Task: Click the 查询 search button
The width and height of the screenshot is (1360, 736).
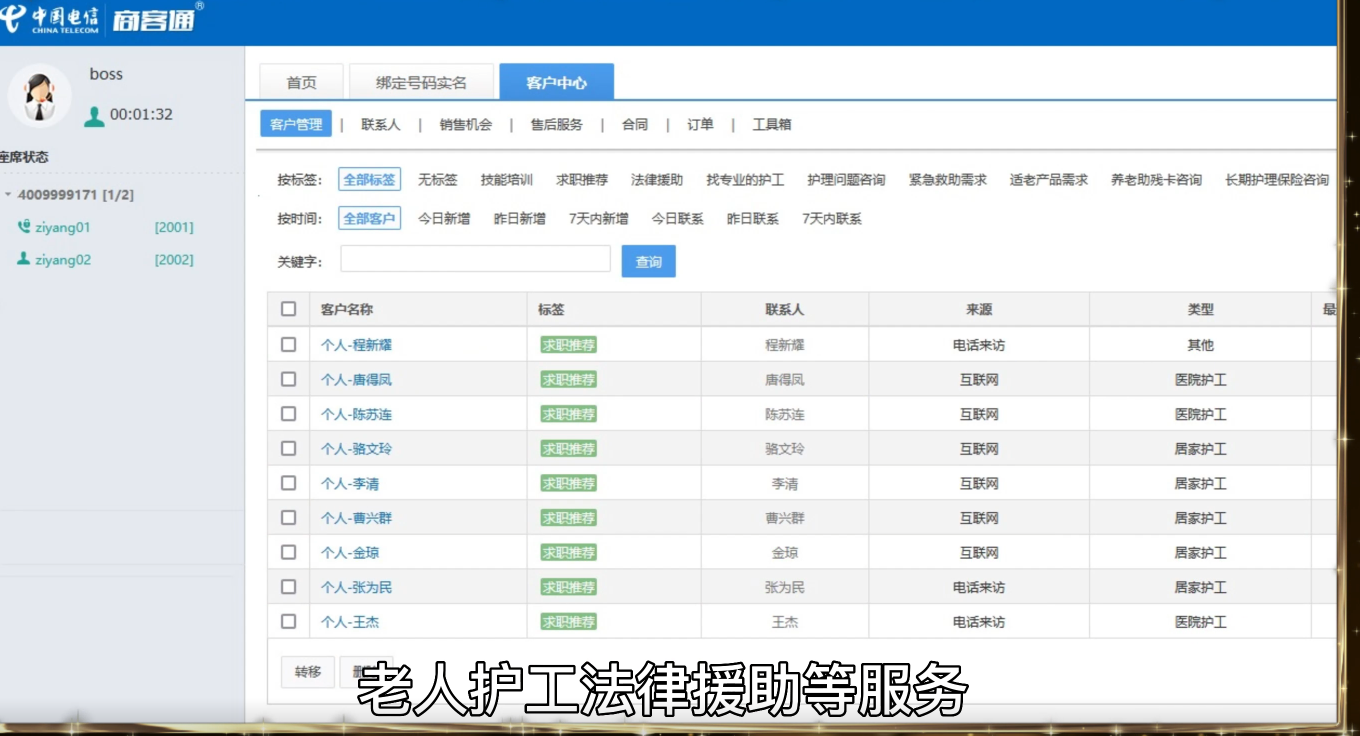Action: [x=649, y=261]
